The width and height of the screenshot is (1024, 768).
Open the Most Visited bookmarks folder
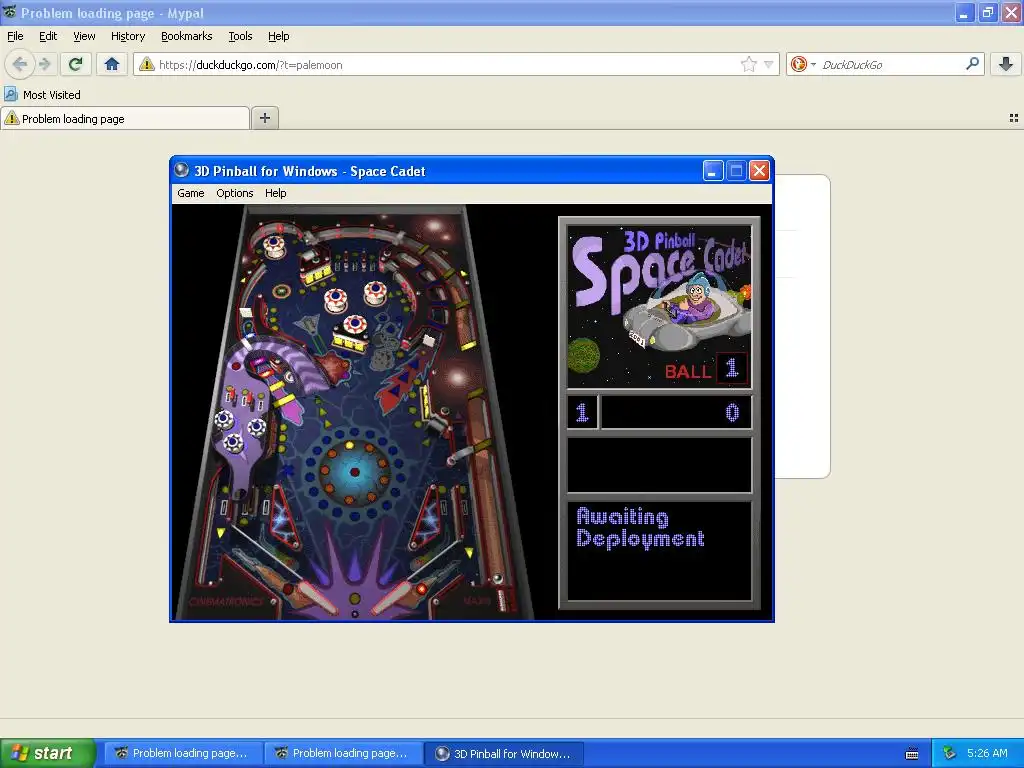(42, 95)
